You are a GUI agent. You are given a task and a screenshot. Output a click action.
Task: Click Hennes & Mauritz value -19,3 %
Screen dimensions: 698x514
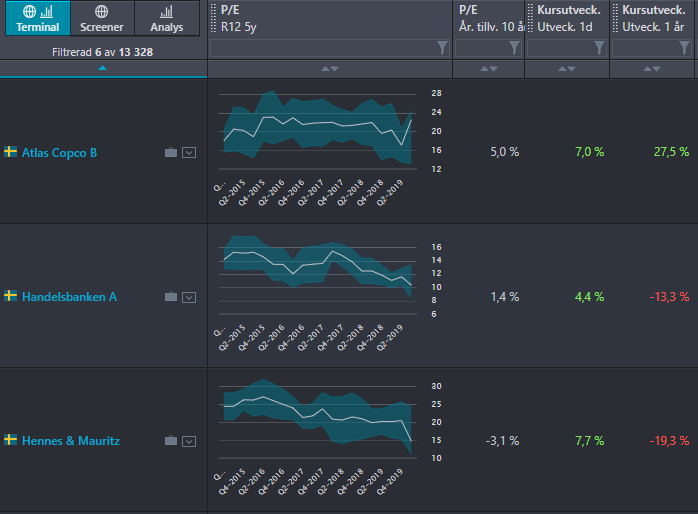[x=669, y=441]
